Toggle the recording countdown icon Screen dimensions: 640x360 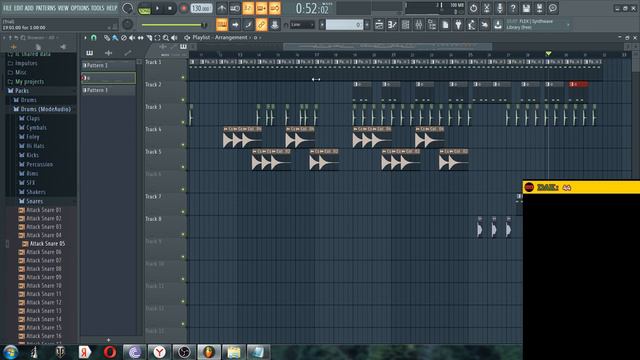click(x=248, y=8)
